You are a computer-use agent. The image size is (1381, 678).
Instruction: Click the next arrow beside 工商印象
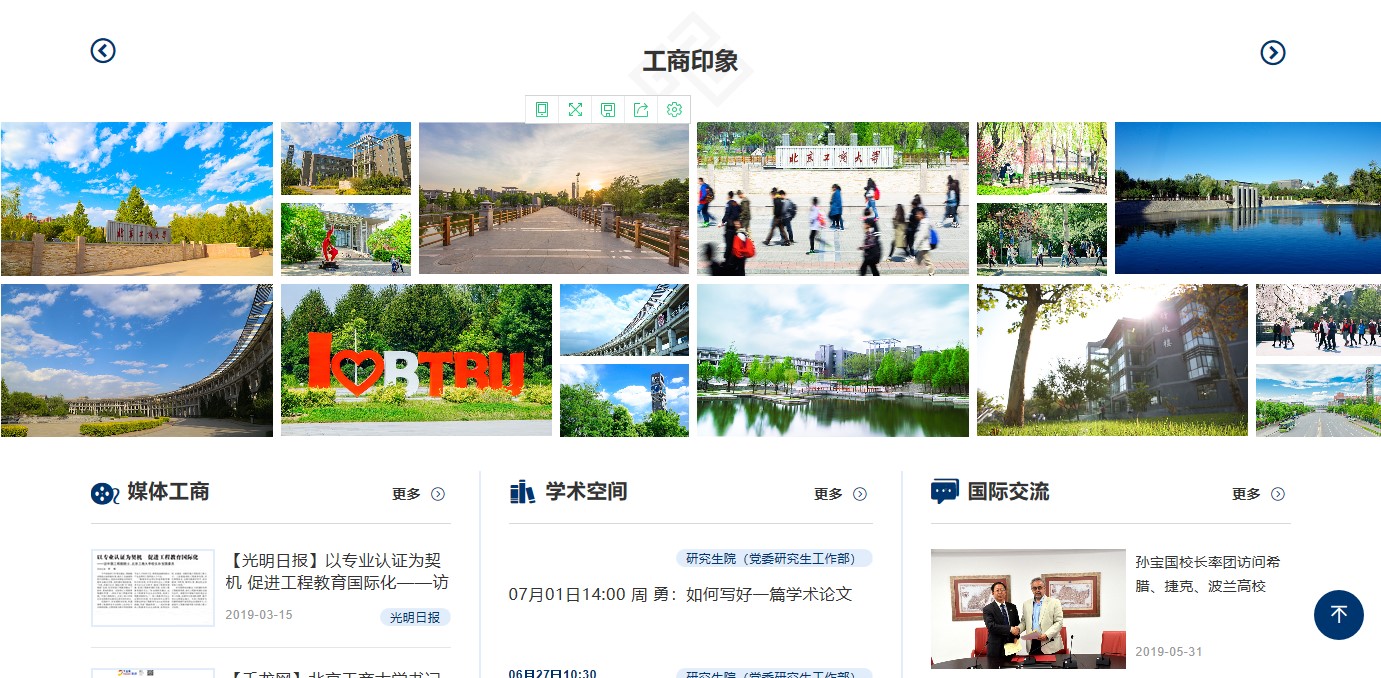[x=1272, y=53]
